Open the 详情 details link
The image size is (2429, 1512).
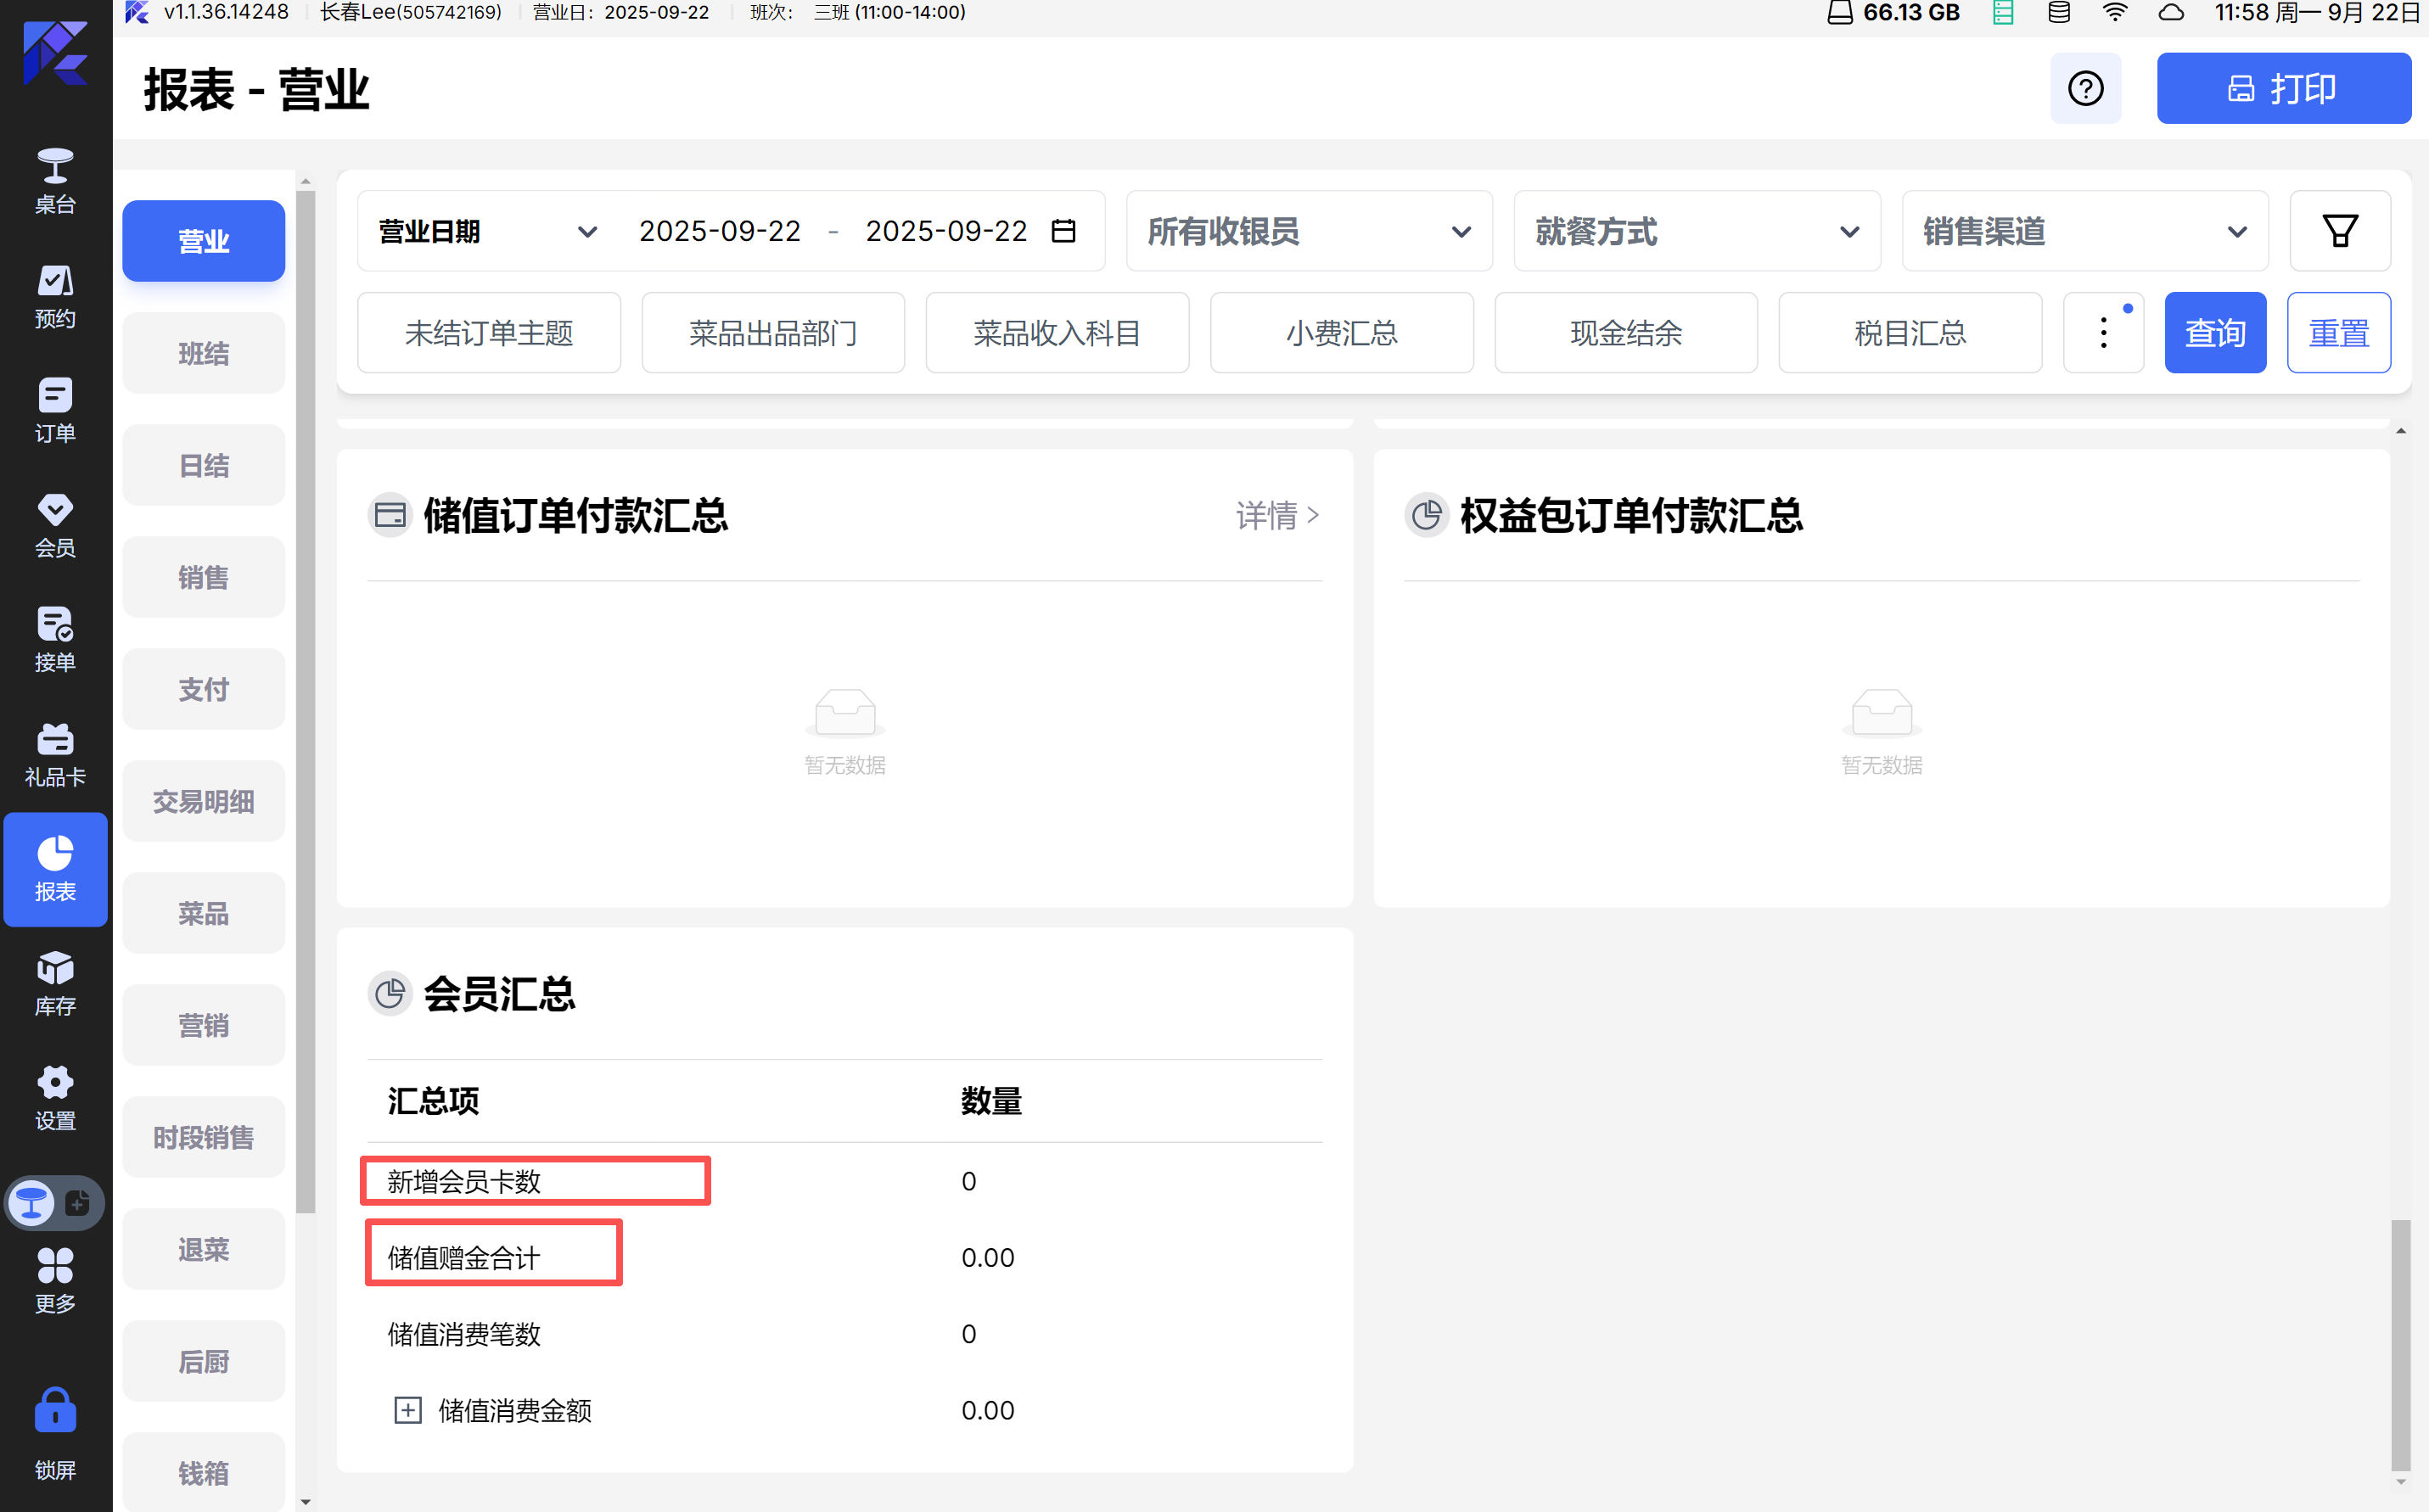[1277, 515]
